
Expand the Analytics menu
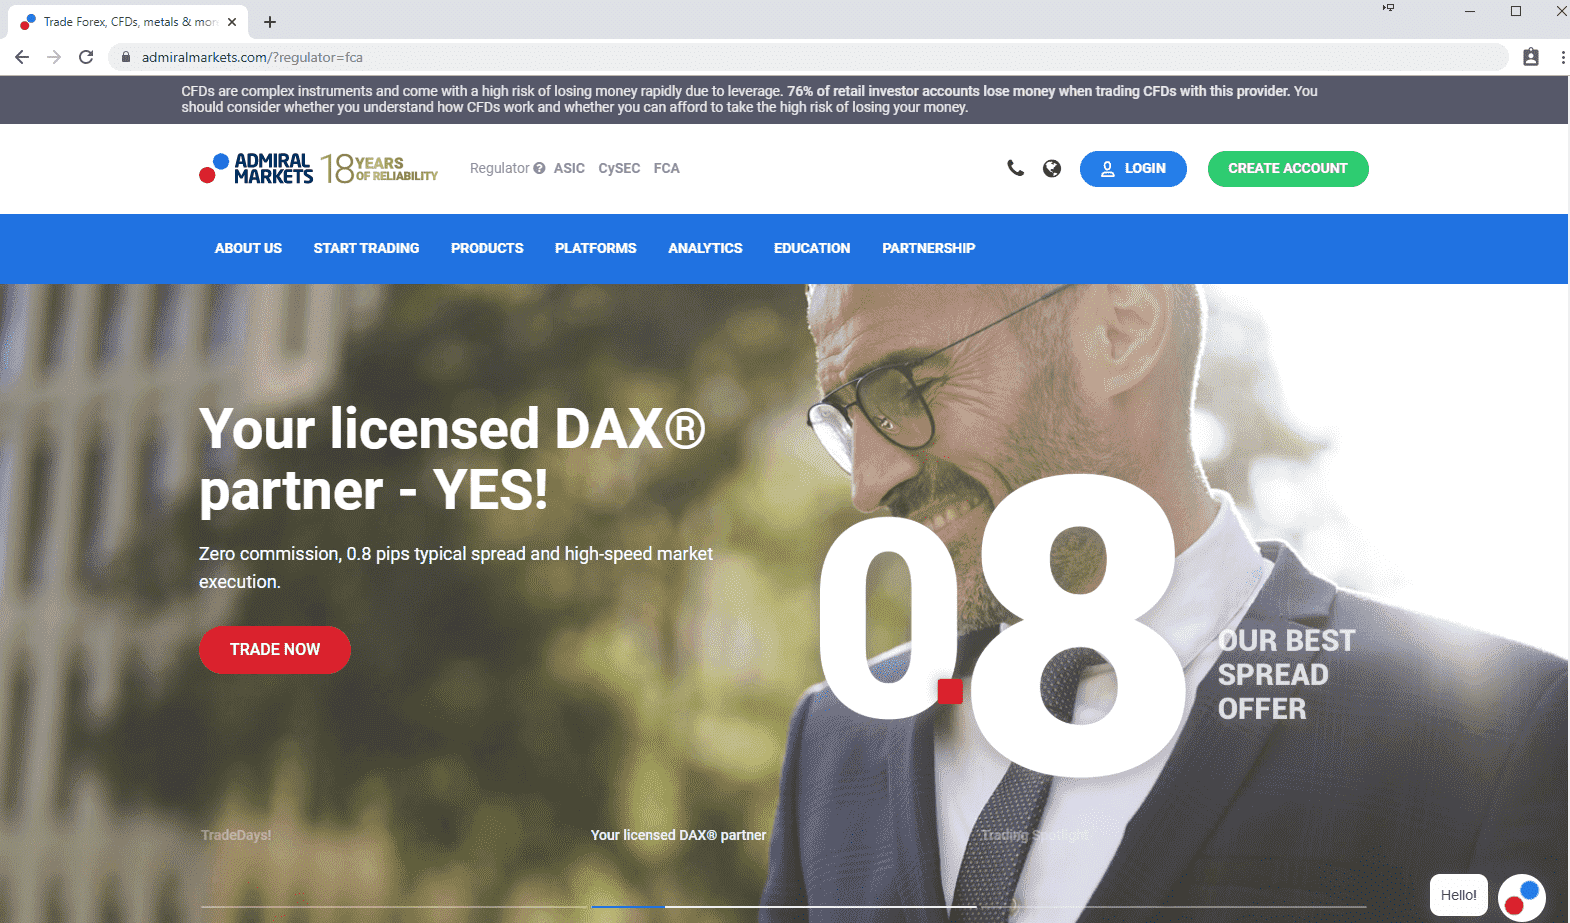705,248
